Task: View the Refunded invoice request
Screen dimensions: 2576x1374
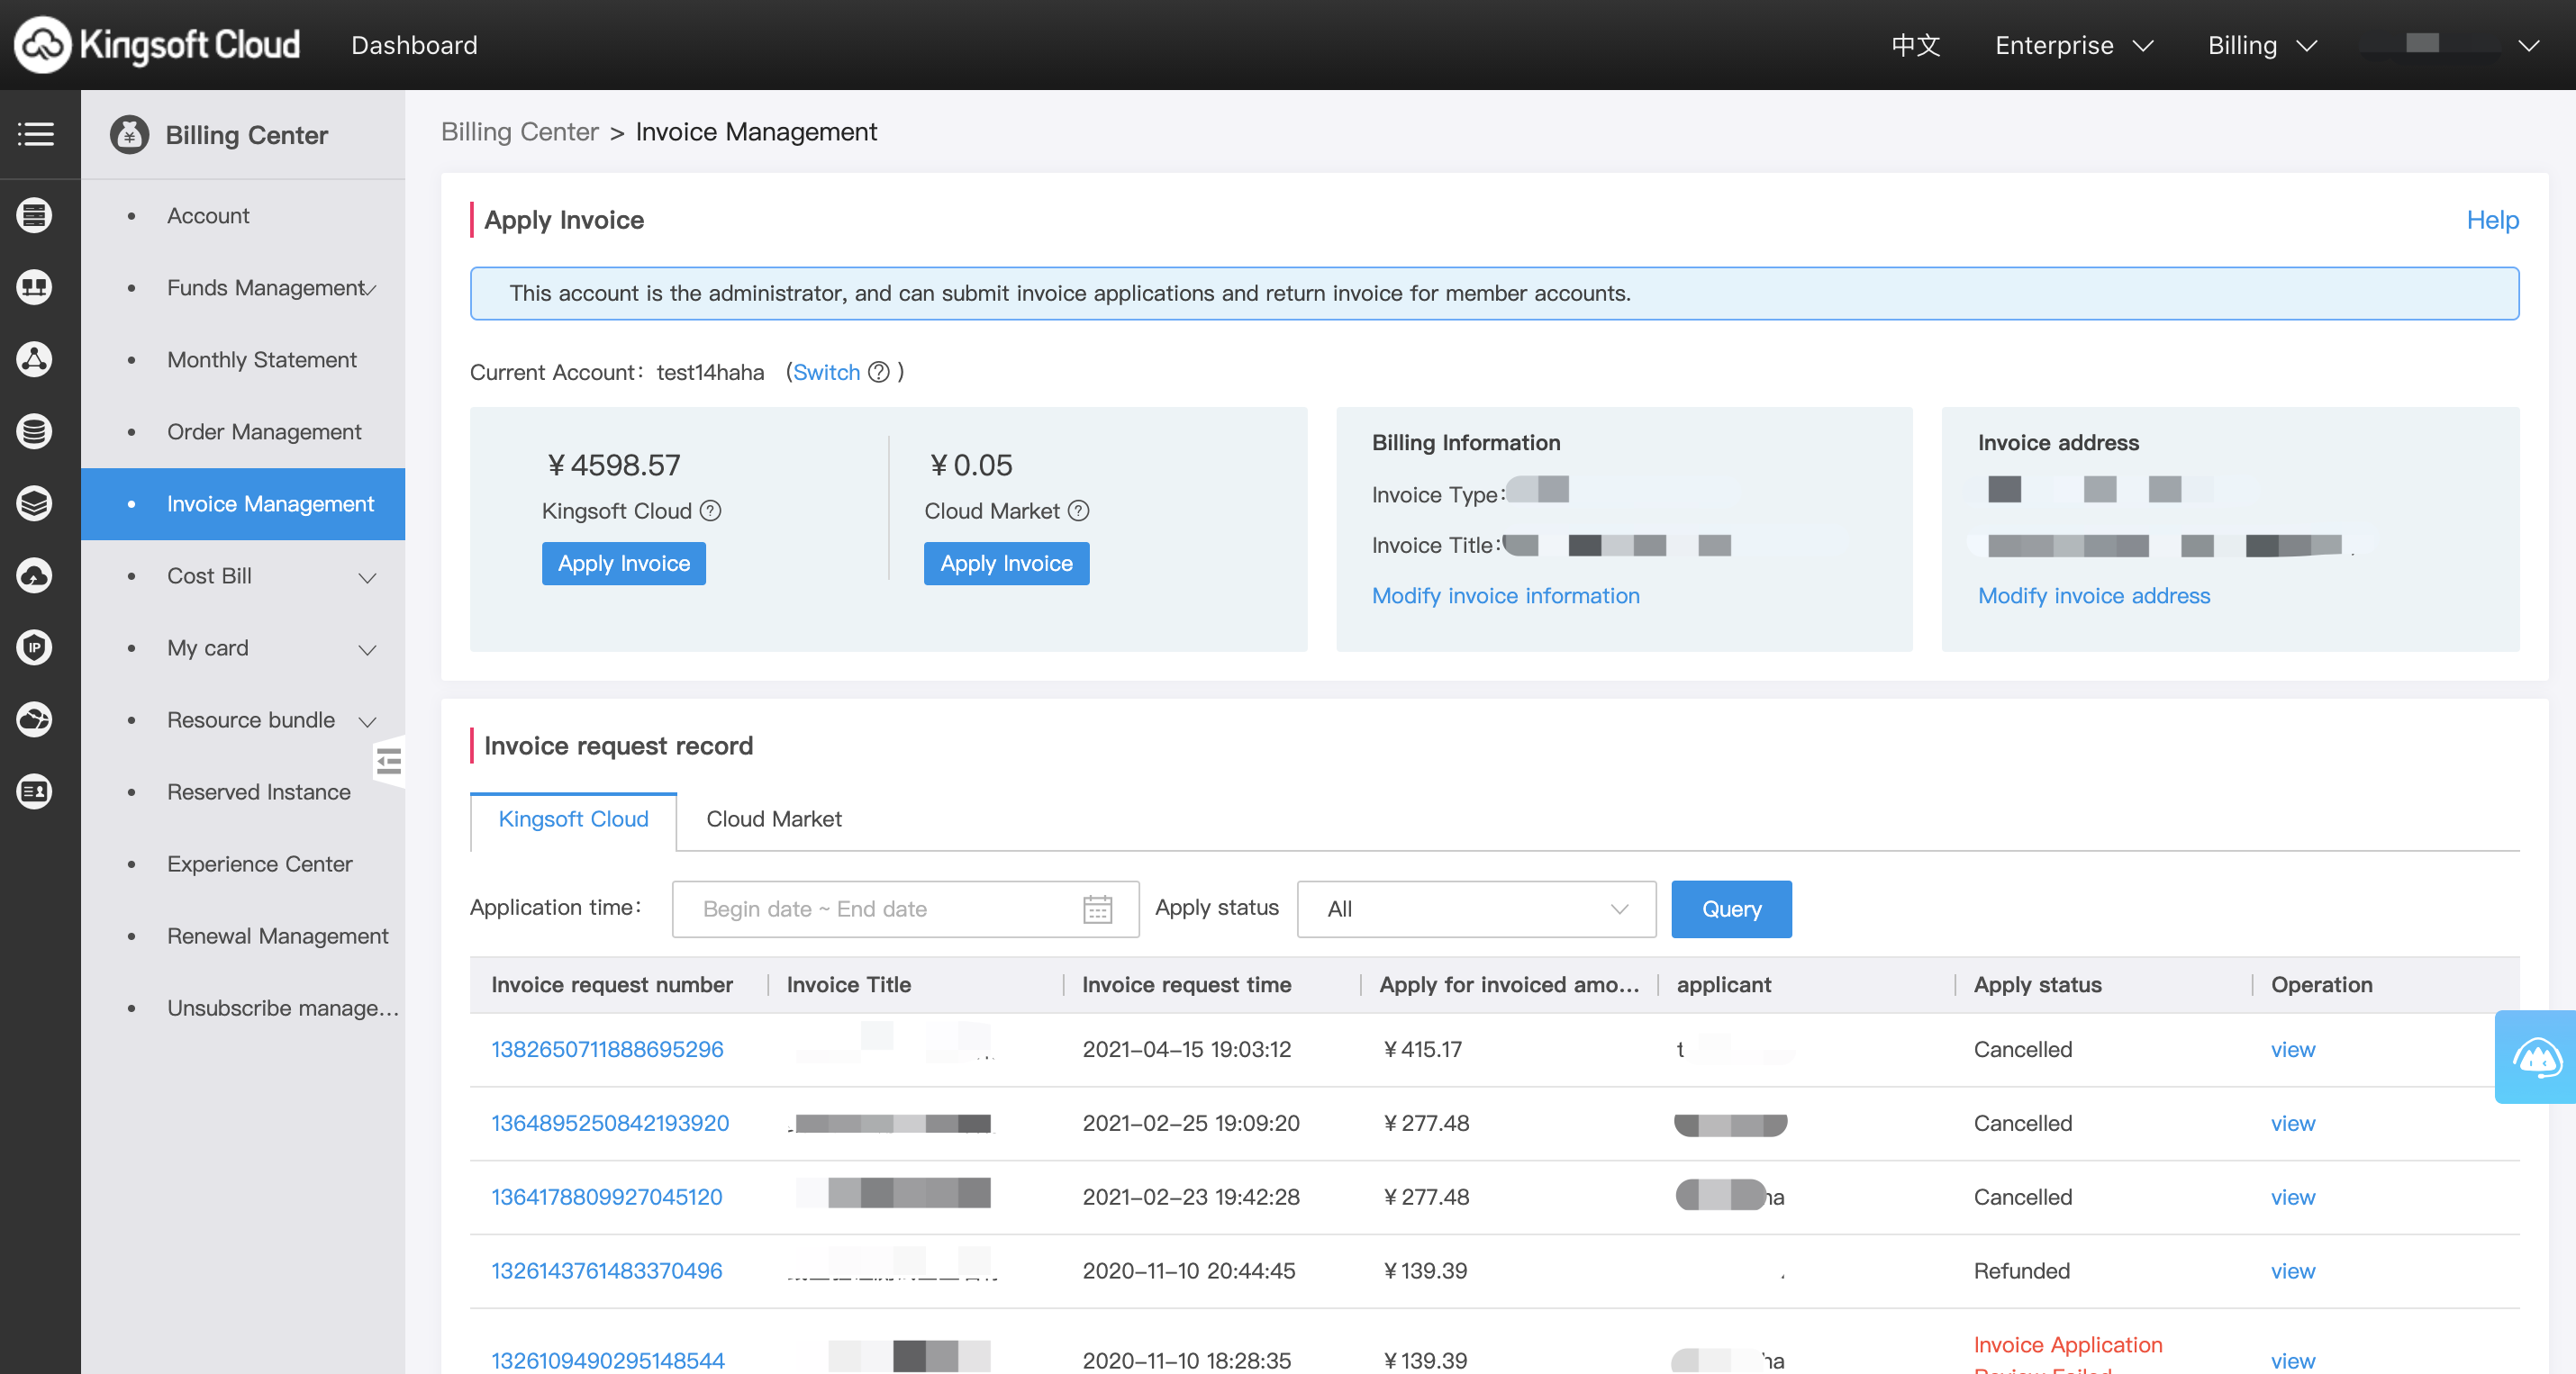Action: 2293,1271
